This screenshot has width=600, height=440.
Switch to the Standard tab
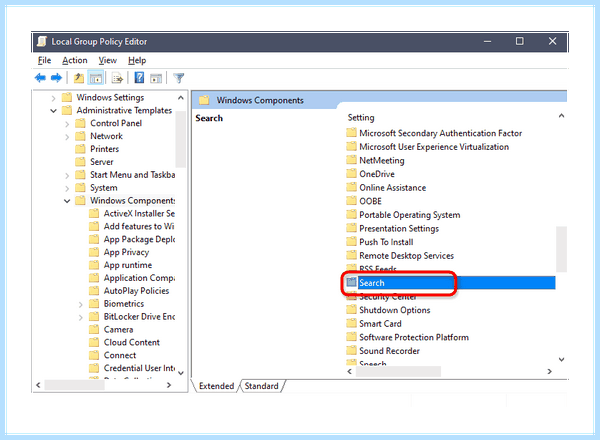pyautogui.click(x=262, y=386)
